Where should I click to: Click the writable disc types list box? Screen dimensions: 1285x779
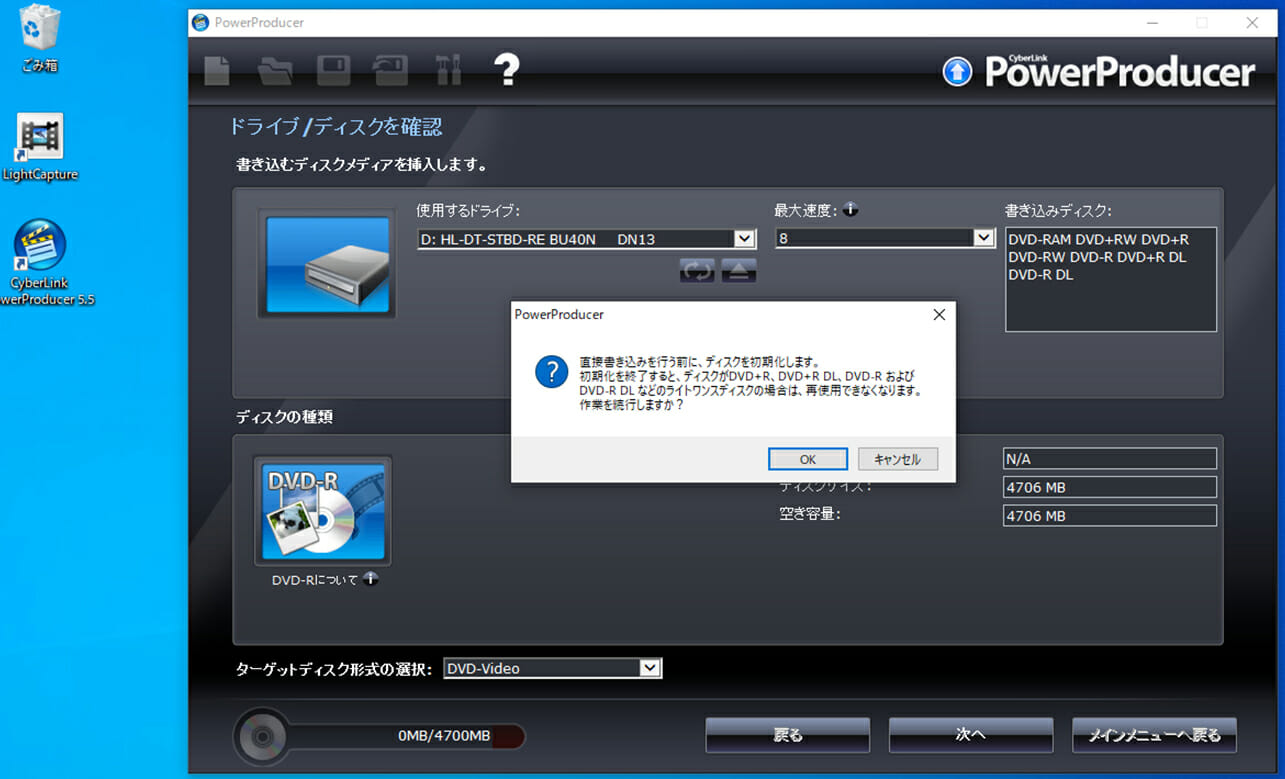tap(1111, 279)
